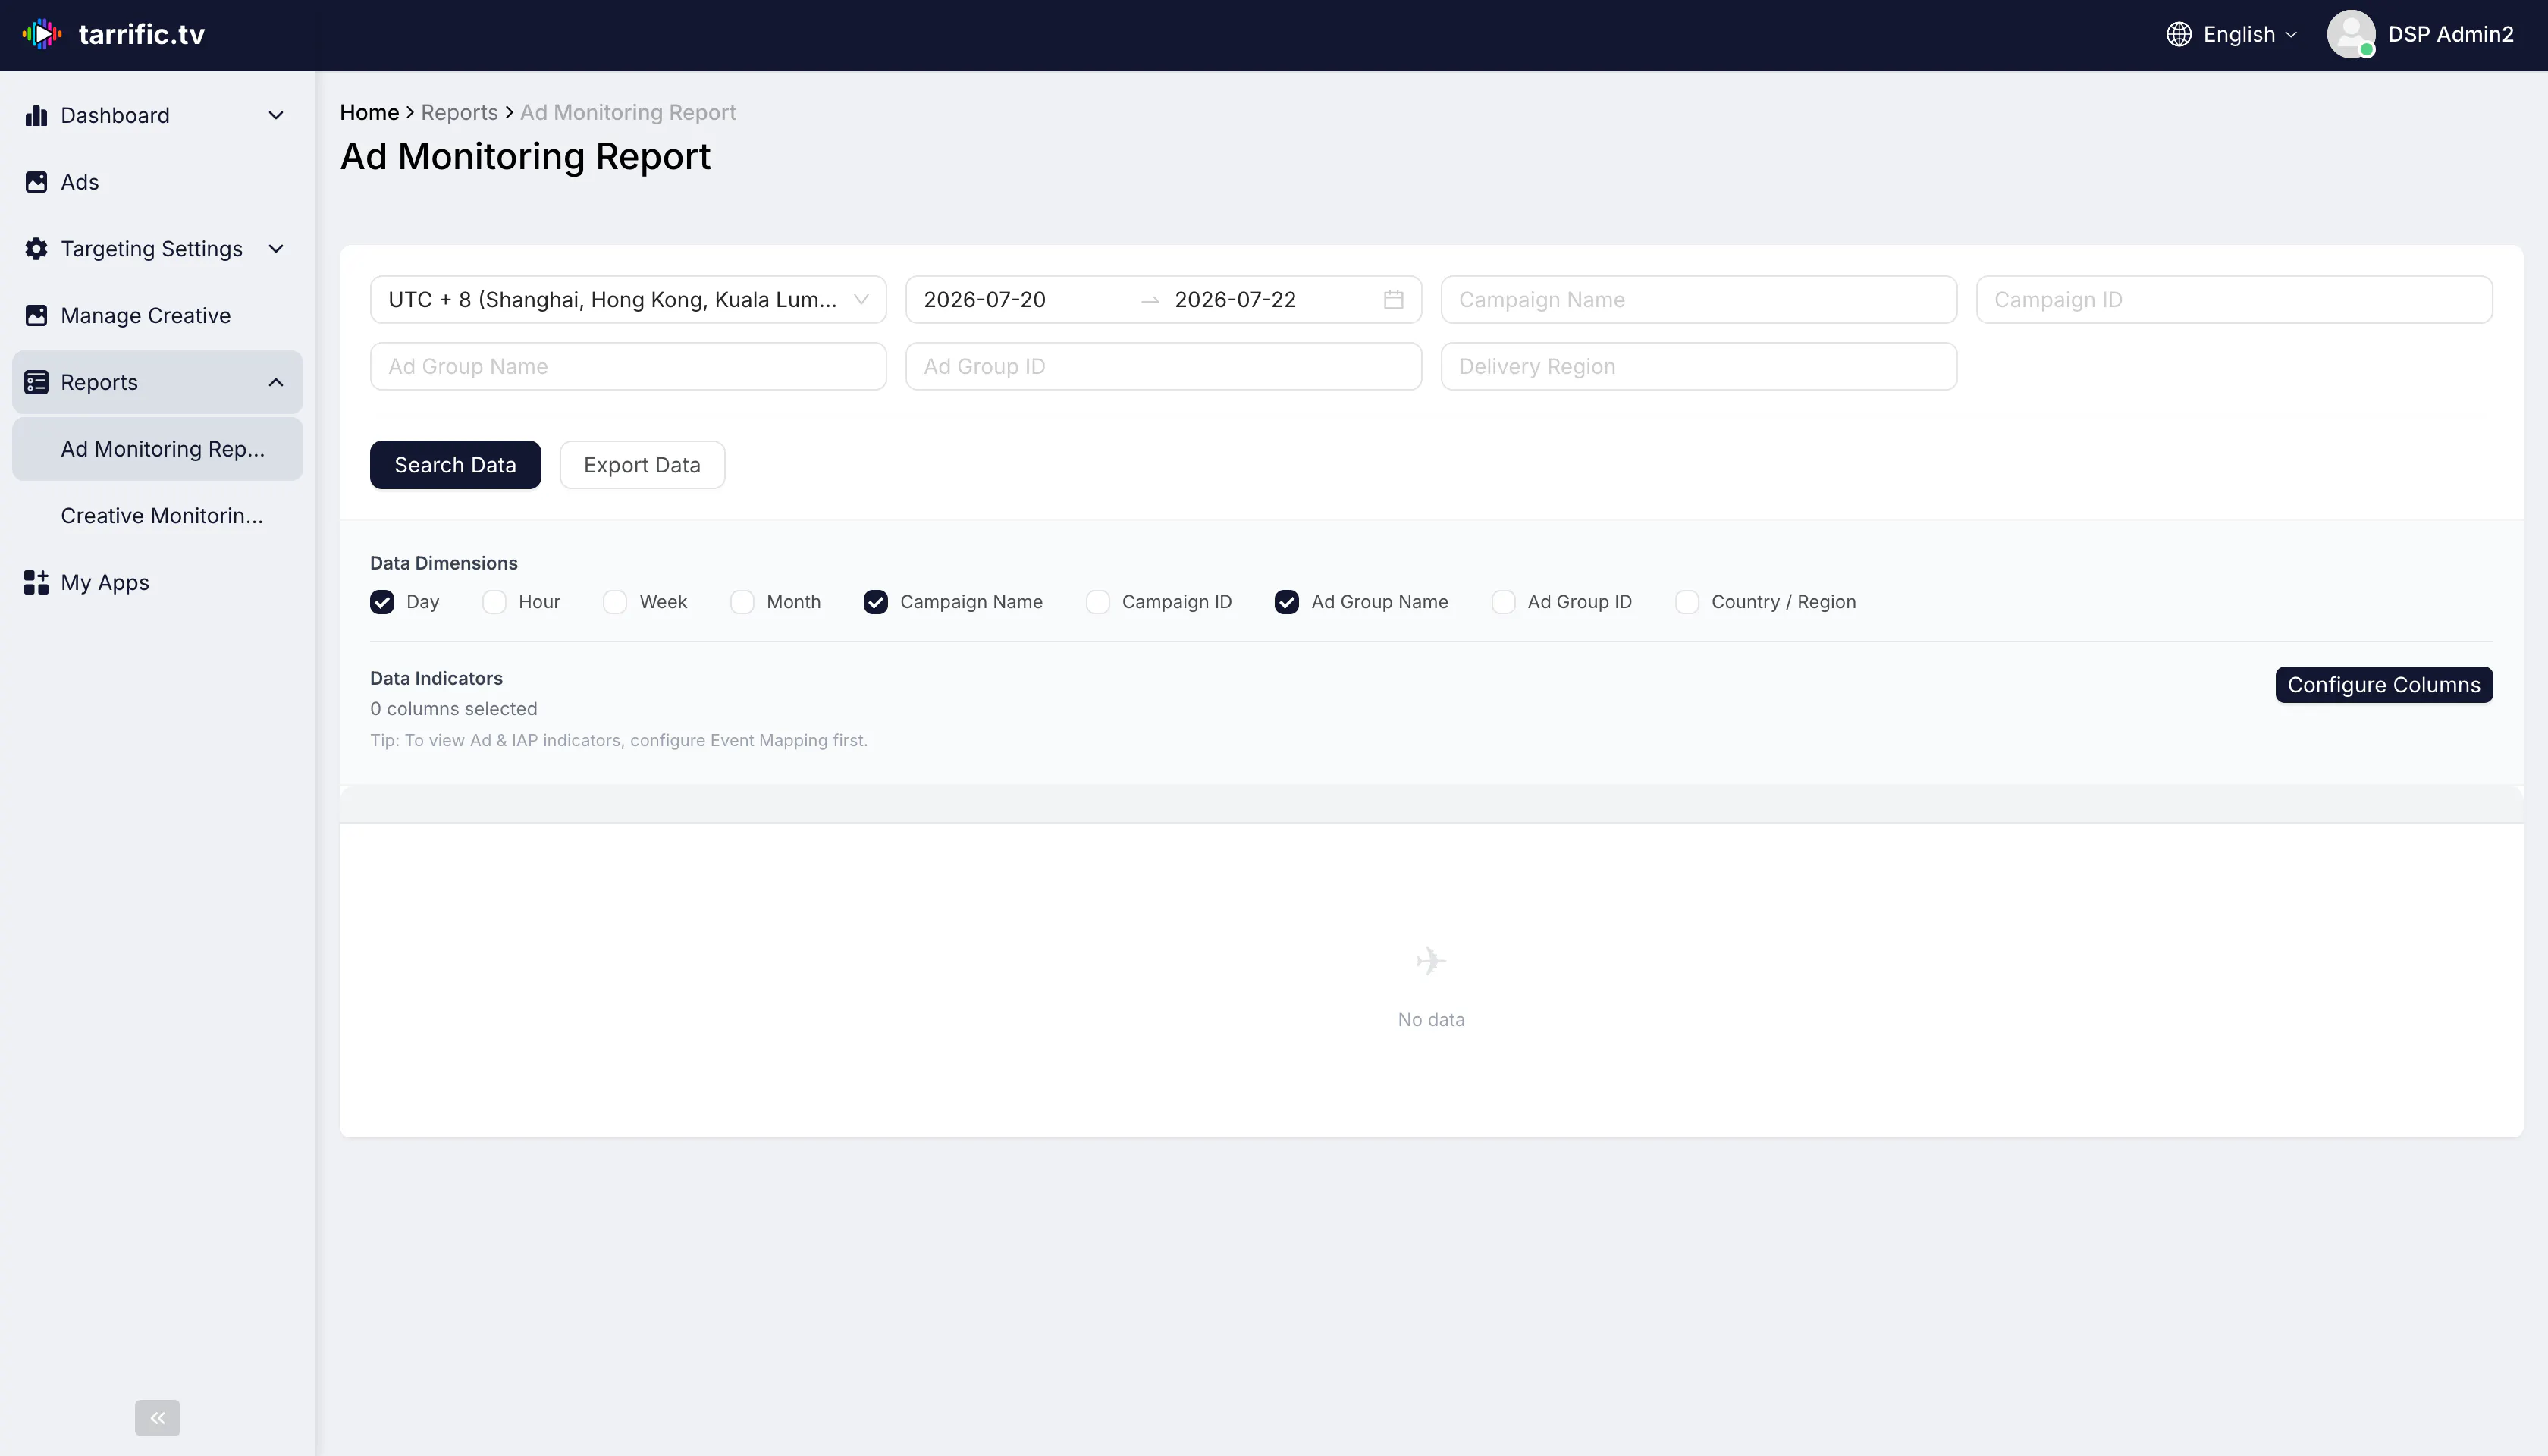Open My Apps in the sidebar

coord(158,583)
